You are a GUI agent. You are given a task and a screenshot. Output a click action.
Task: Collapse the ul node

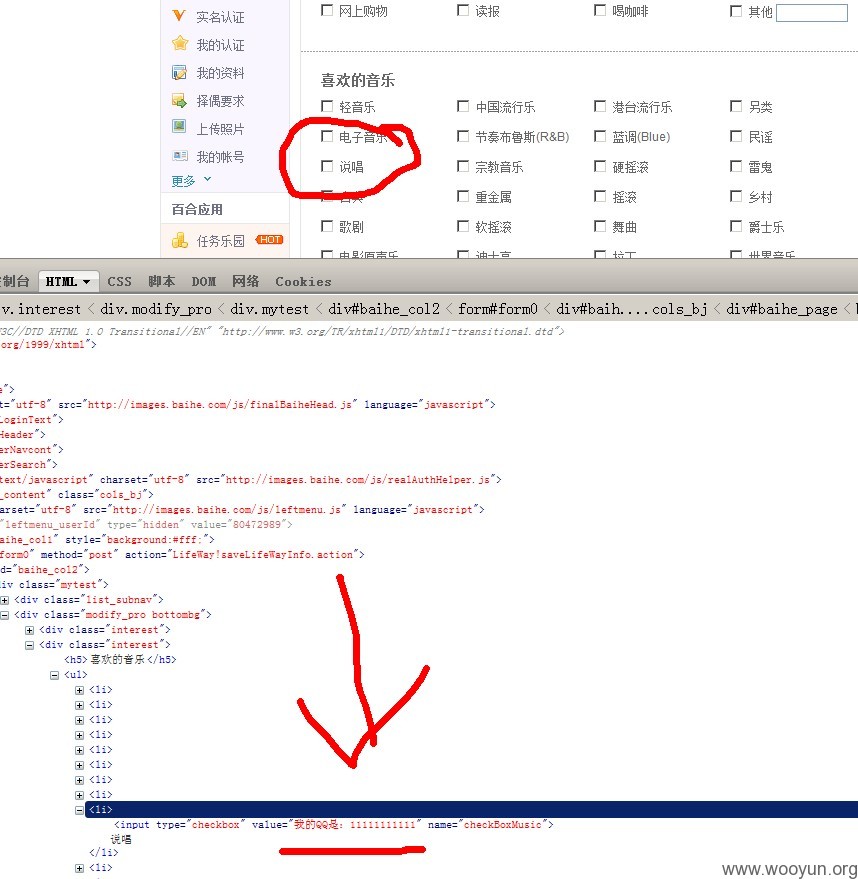pos(54,675)
